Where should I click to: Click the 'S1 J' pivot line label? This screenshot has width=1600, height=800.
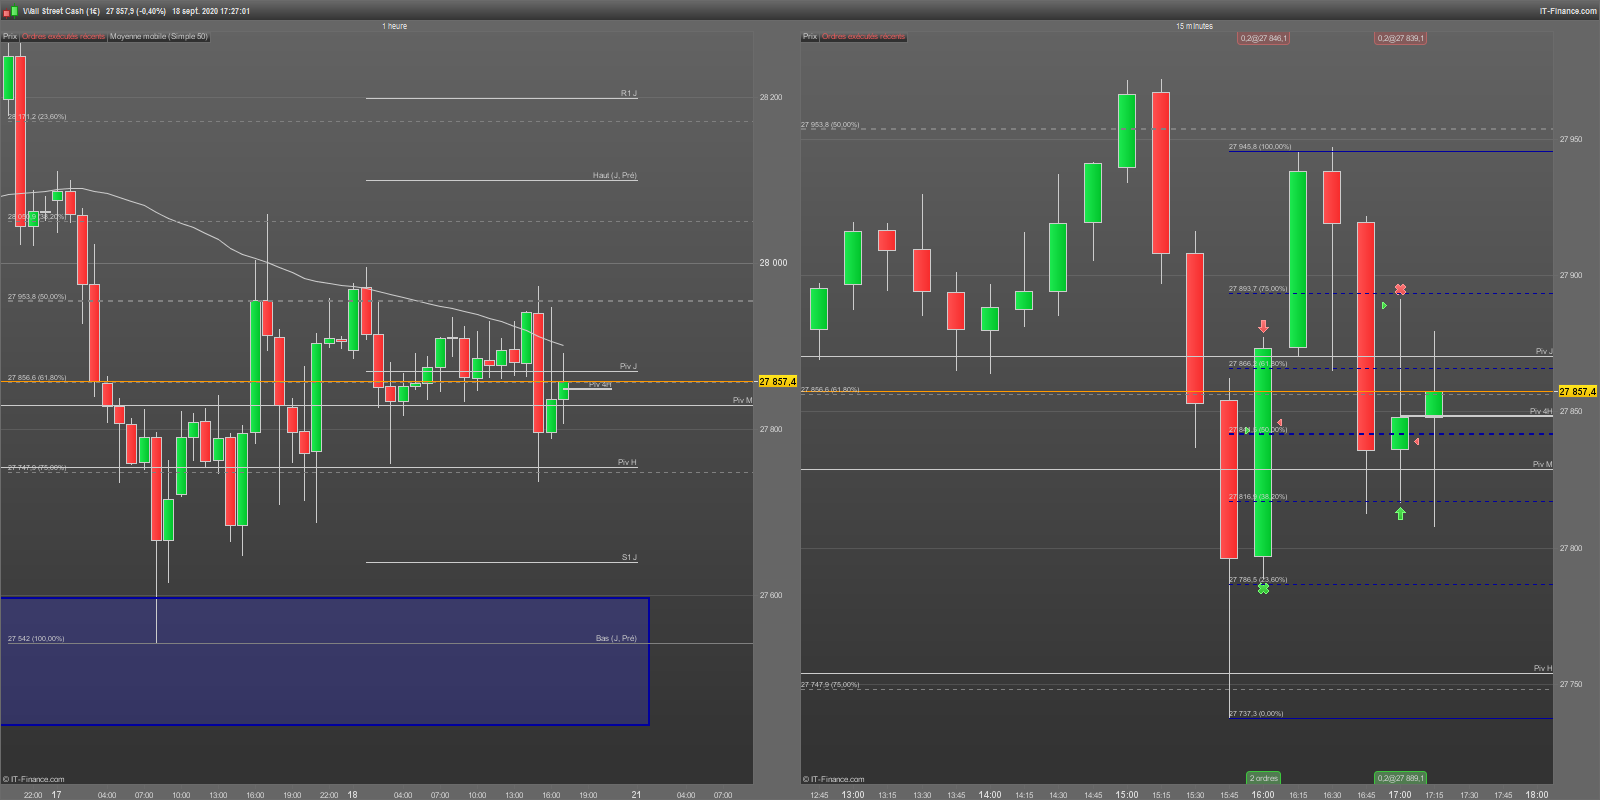(629, 558)
